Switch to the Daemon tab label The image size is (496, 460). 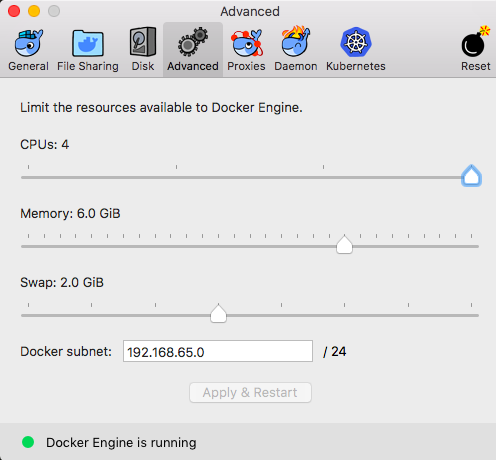coord(296,66)
